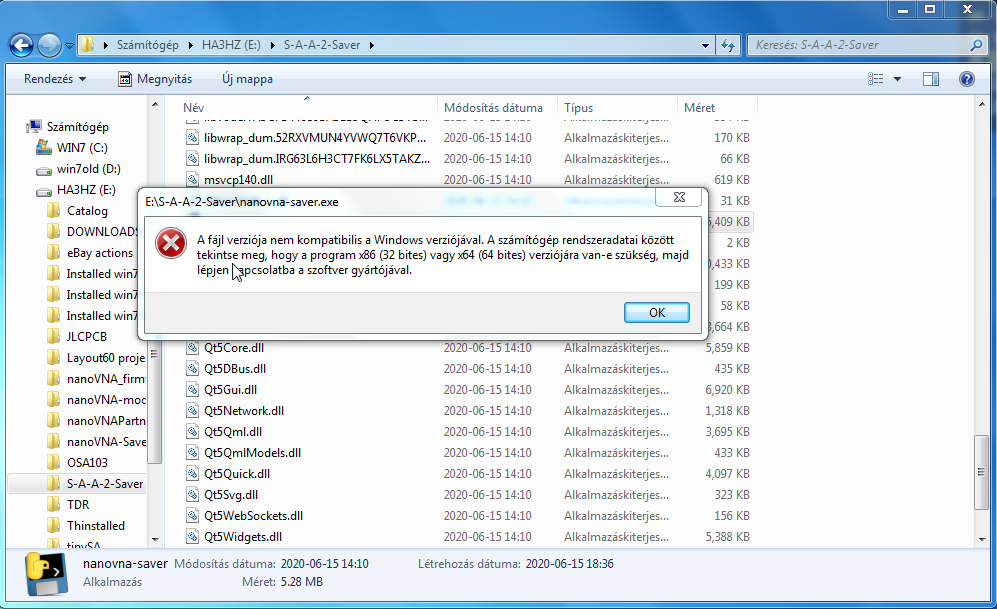The height and width of the screenshot is (609, 997).
Task: Click the computer icon beside Számítógép in the tree
Action: [34, 127]
